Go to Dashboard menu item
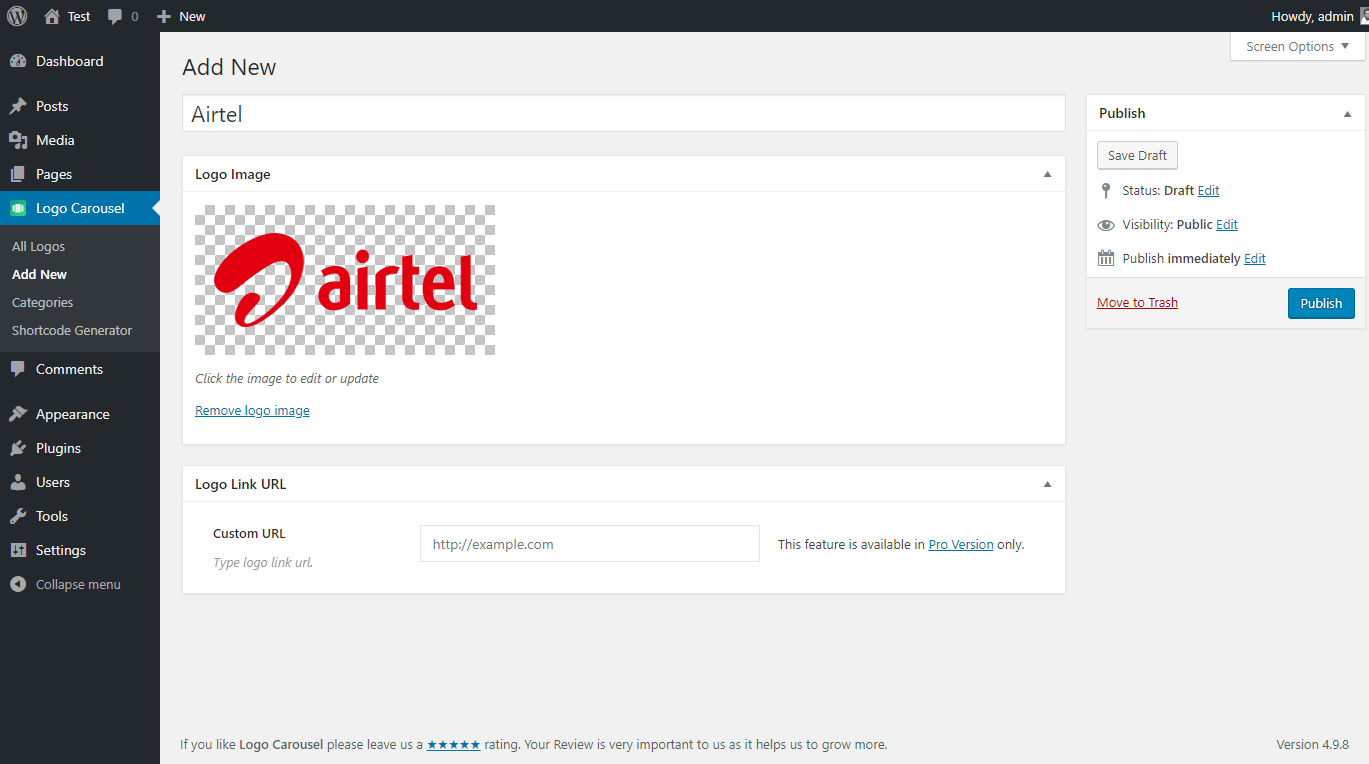1369x764 pixels. [x=69, y=61]
